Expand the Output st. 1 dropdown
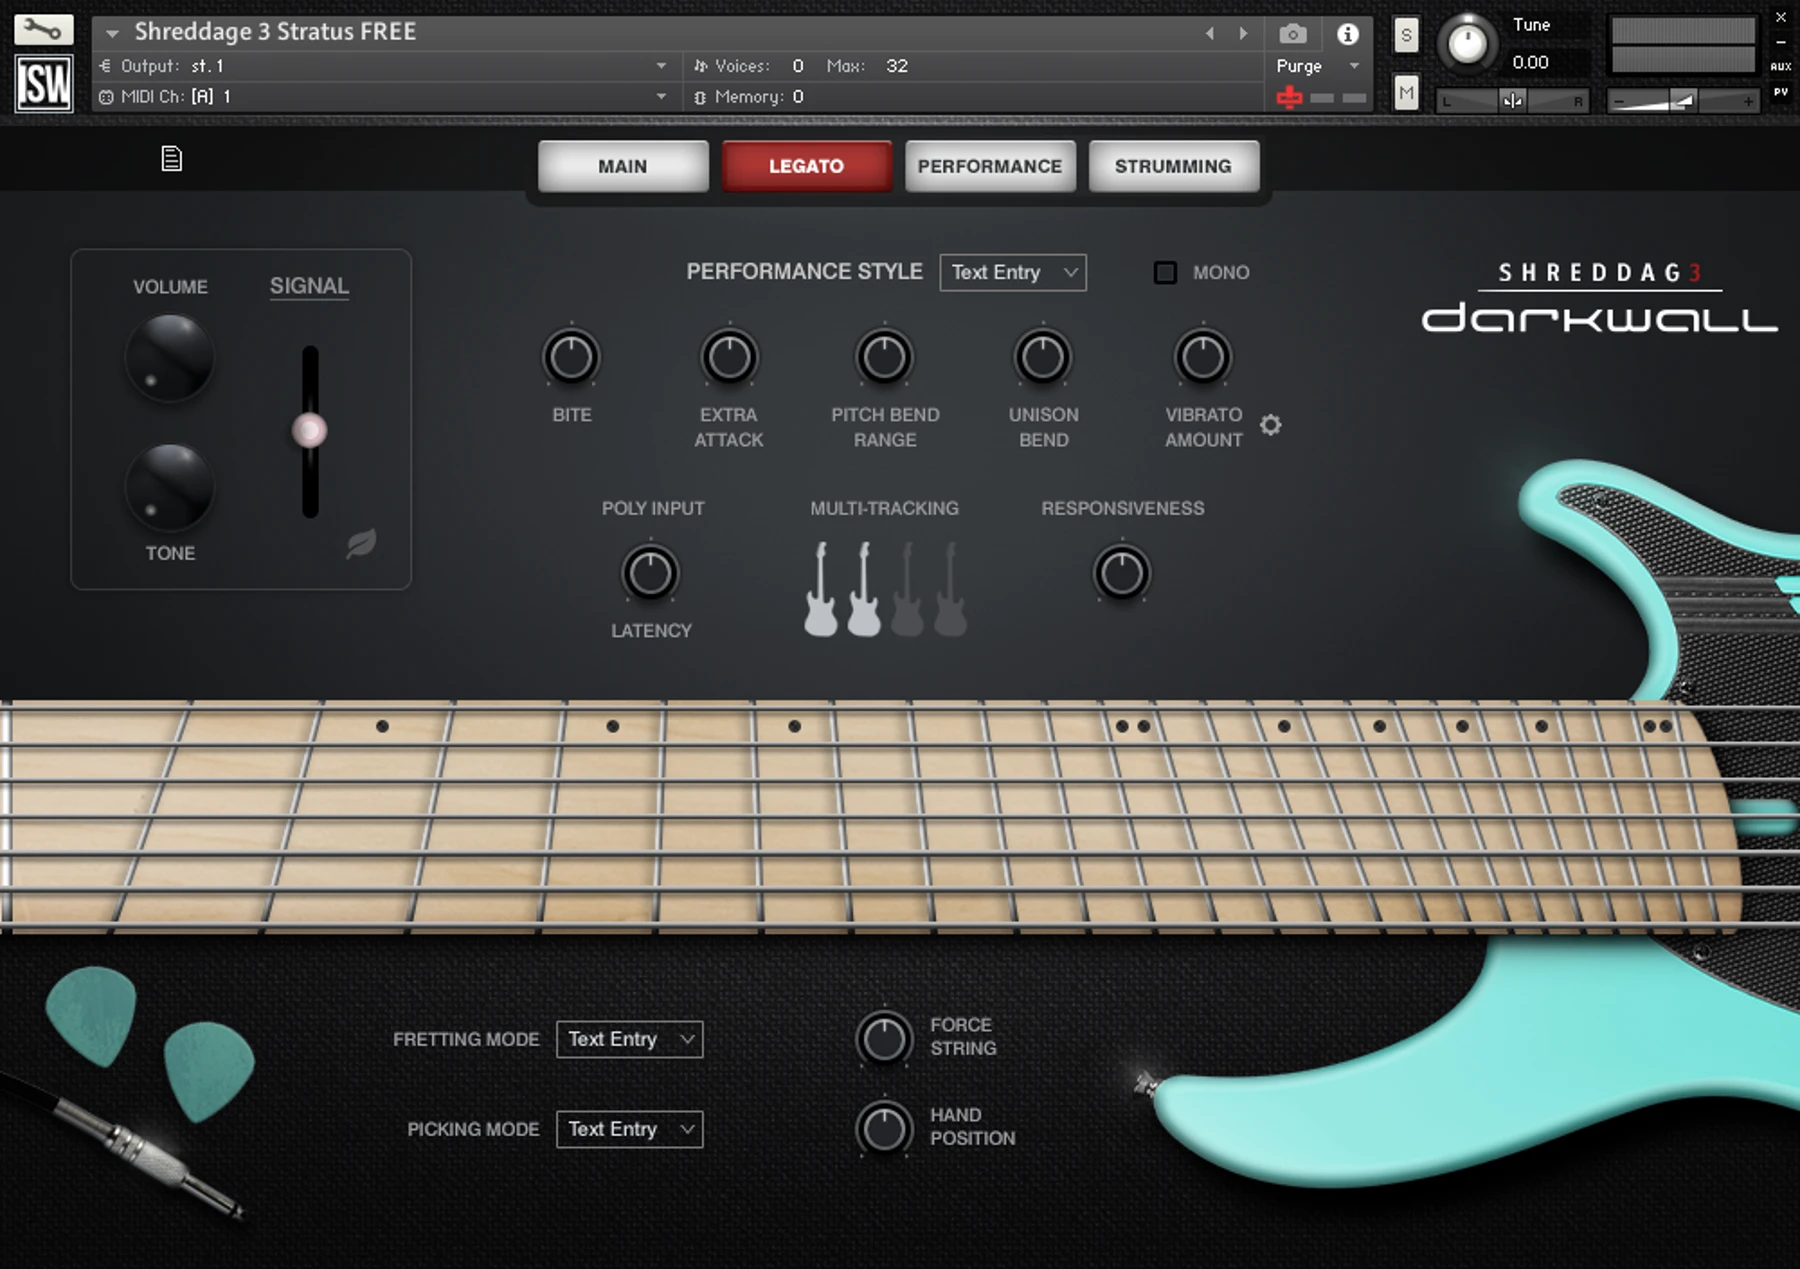This screenshot has height=1269, width=1800. pyautogui.click(x=661, y=66)
